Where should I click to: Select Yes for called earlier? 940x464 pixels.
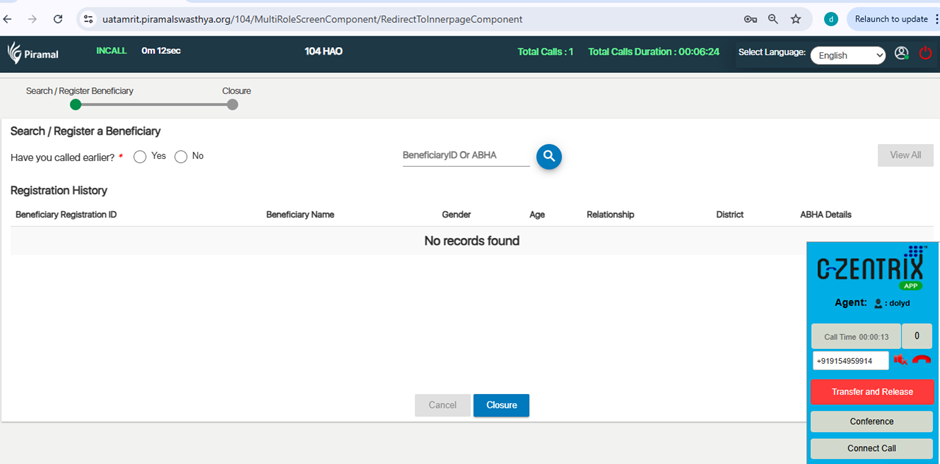pos(140,157)
